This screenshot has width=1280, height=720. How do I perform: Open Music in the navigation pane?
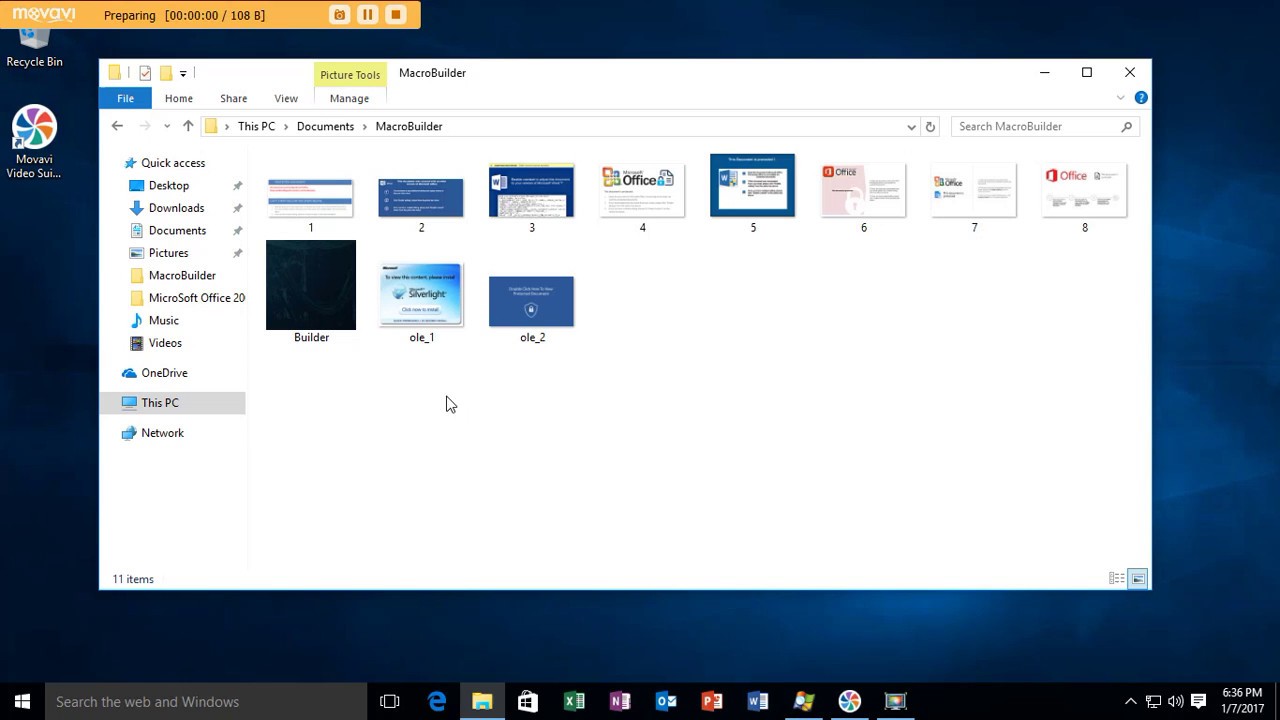[164, 320]
